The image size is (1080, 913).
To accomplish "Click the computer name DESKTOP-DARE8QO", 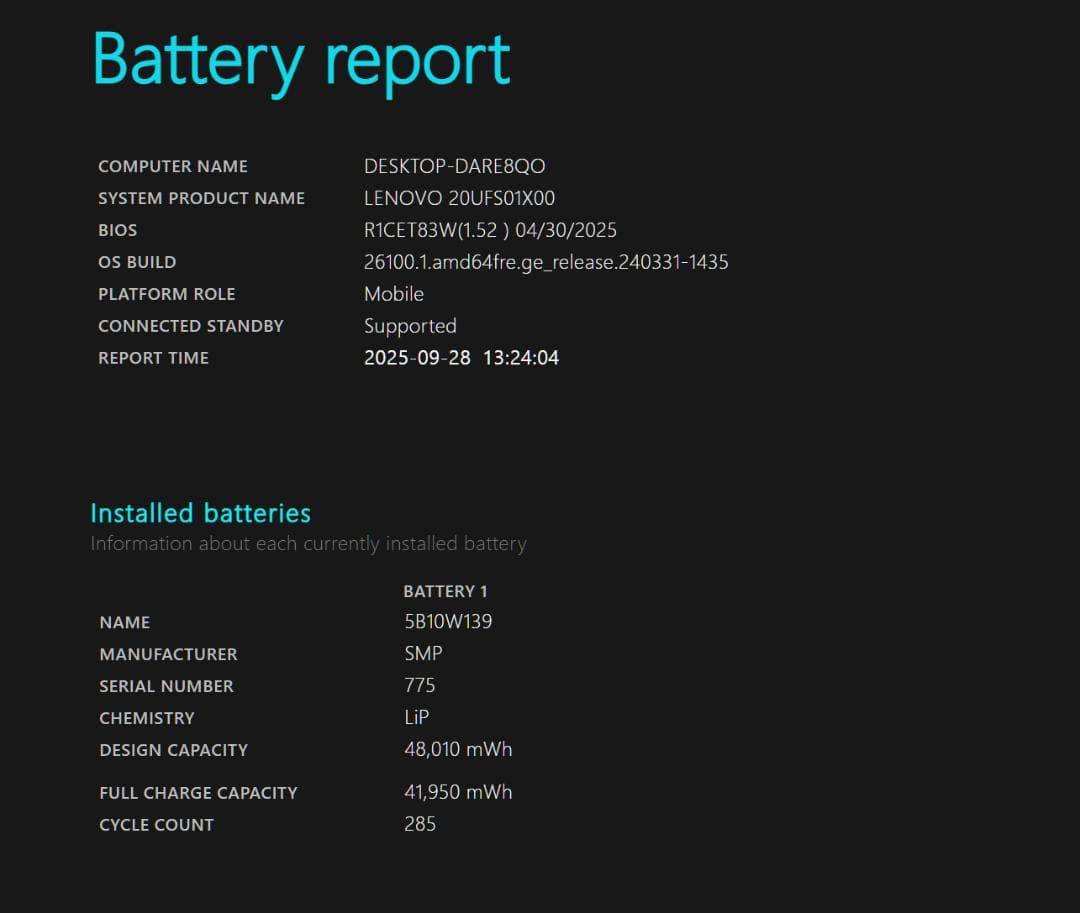I will 454,166.
